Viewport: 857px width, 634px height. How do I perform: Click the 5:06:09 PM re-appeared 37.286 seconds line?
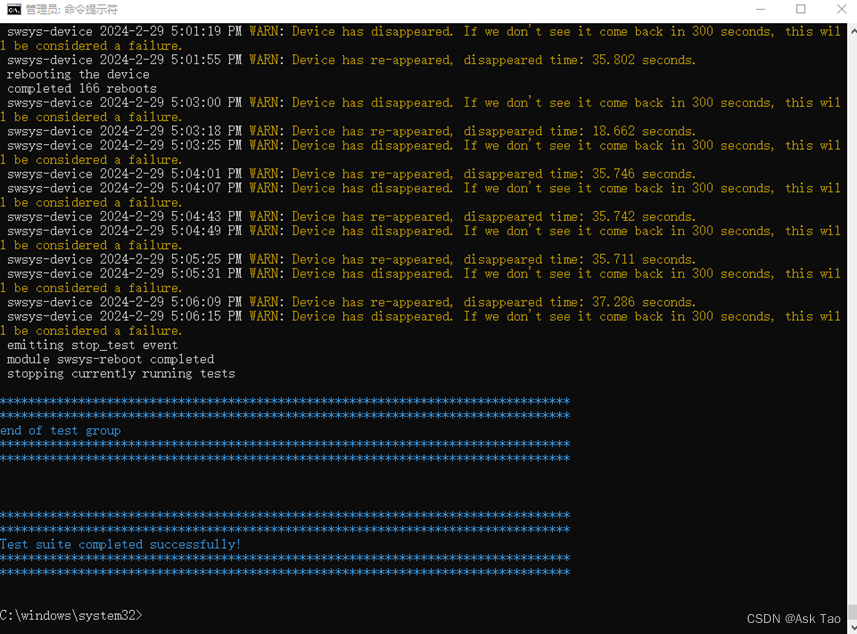[x=351, y=302]
